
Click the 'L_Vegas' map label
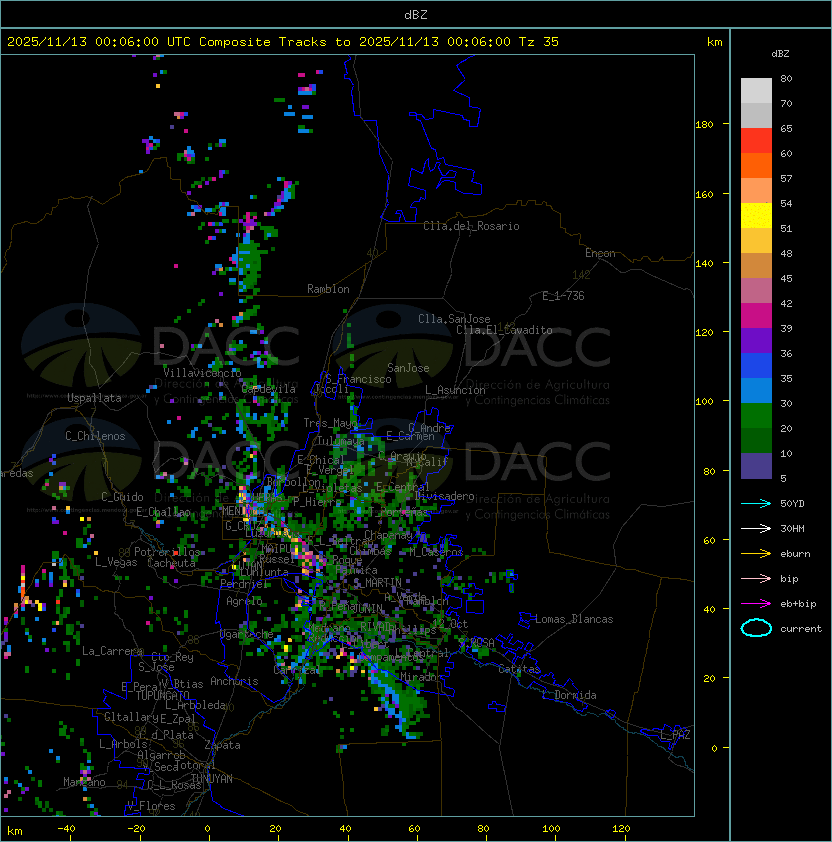click(x=116, y=562)
